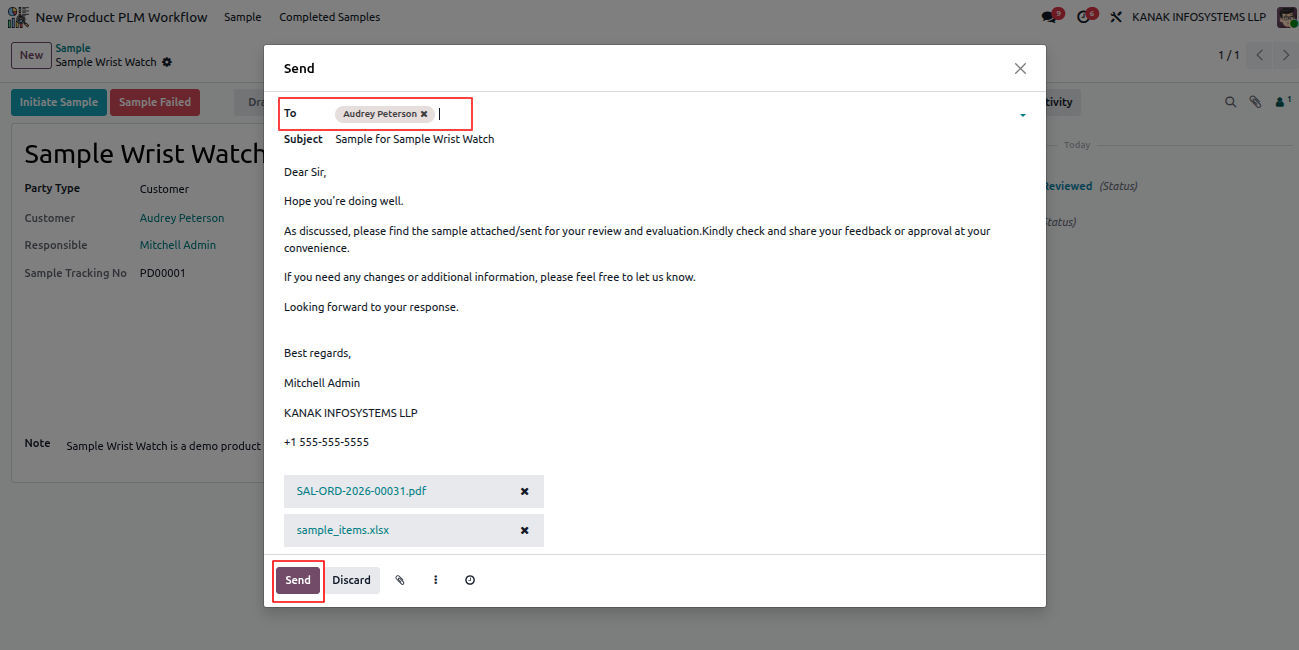This screenshot has width=1299, height=650.
Task: Click the Subject field text
Action: [x=415, y=139]
